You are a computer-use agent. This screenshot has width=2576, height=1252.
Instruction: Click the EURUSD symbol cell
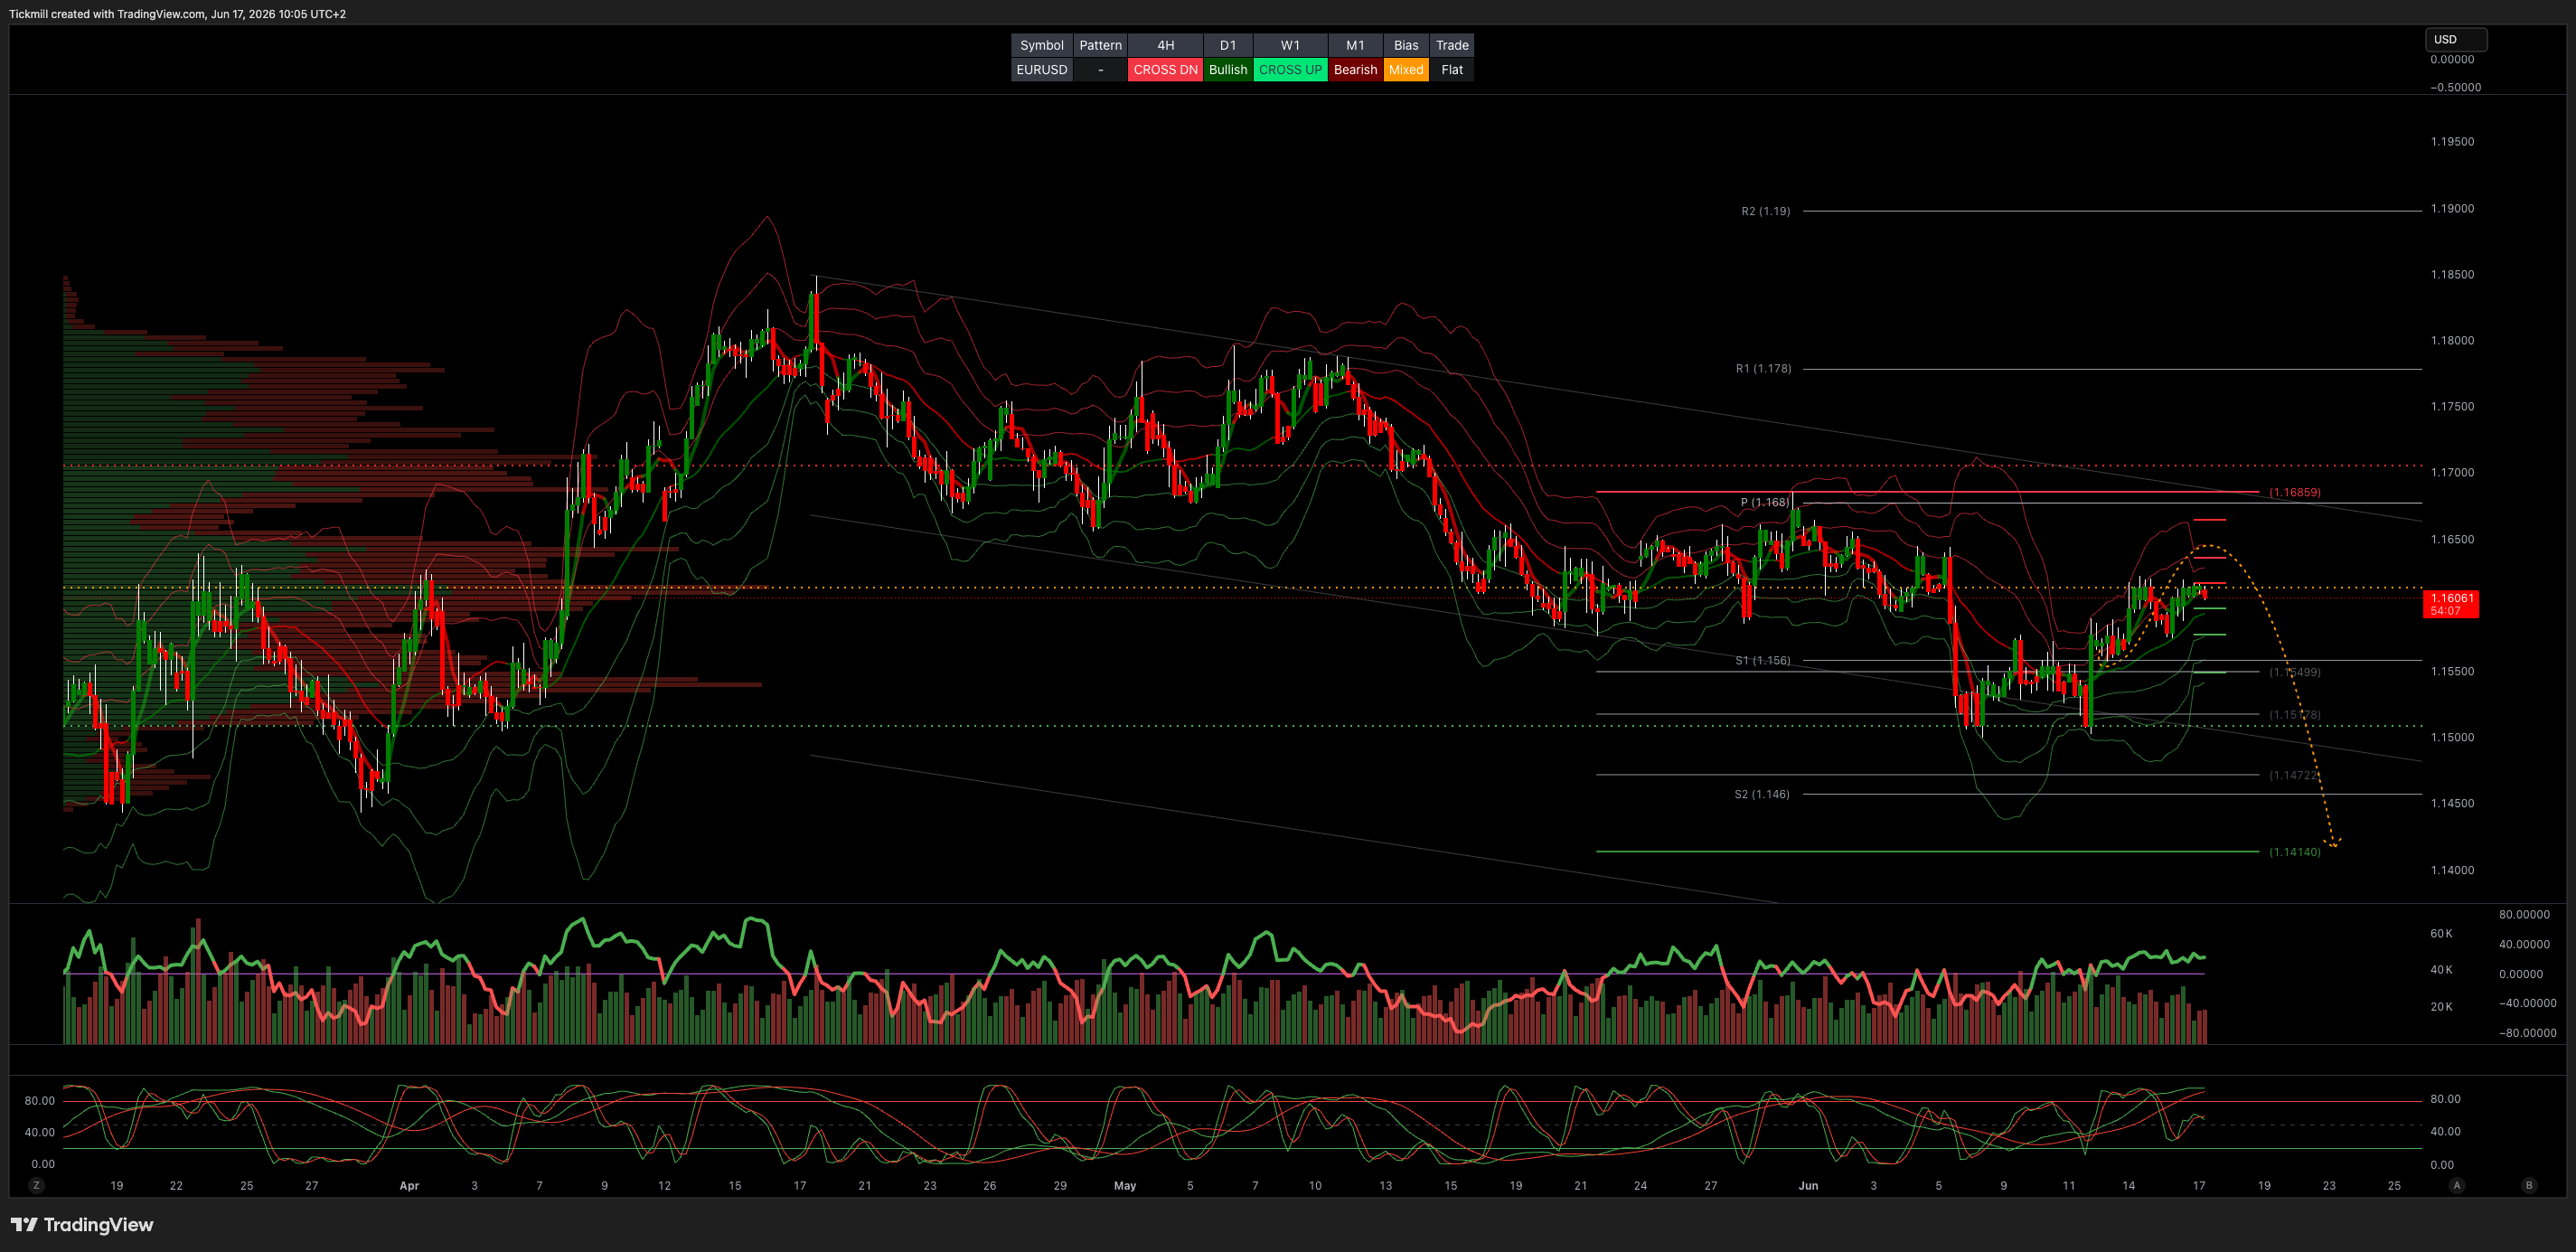click(1041, 70)
